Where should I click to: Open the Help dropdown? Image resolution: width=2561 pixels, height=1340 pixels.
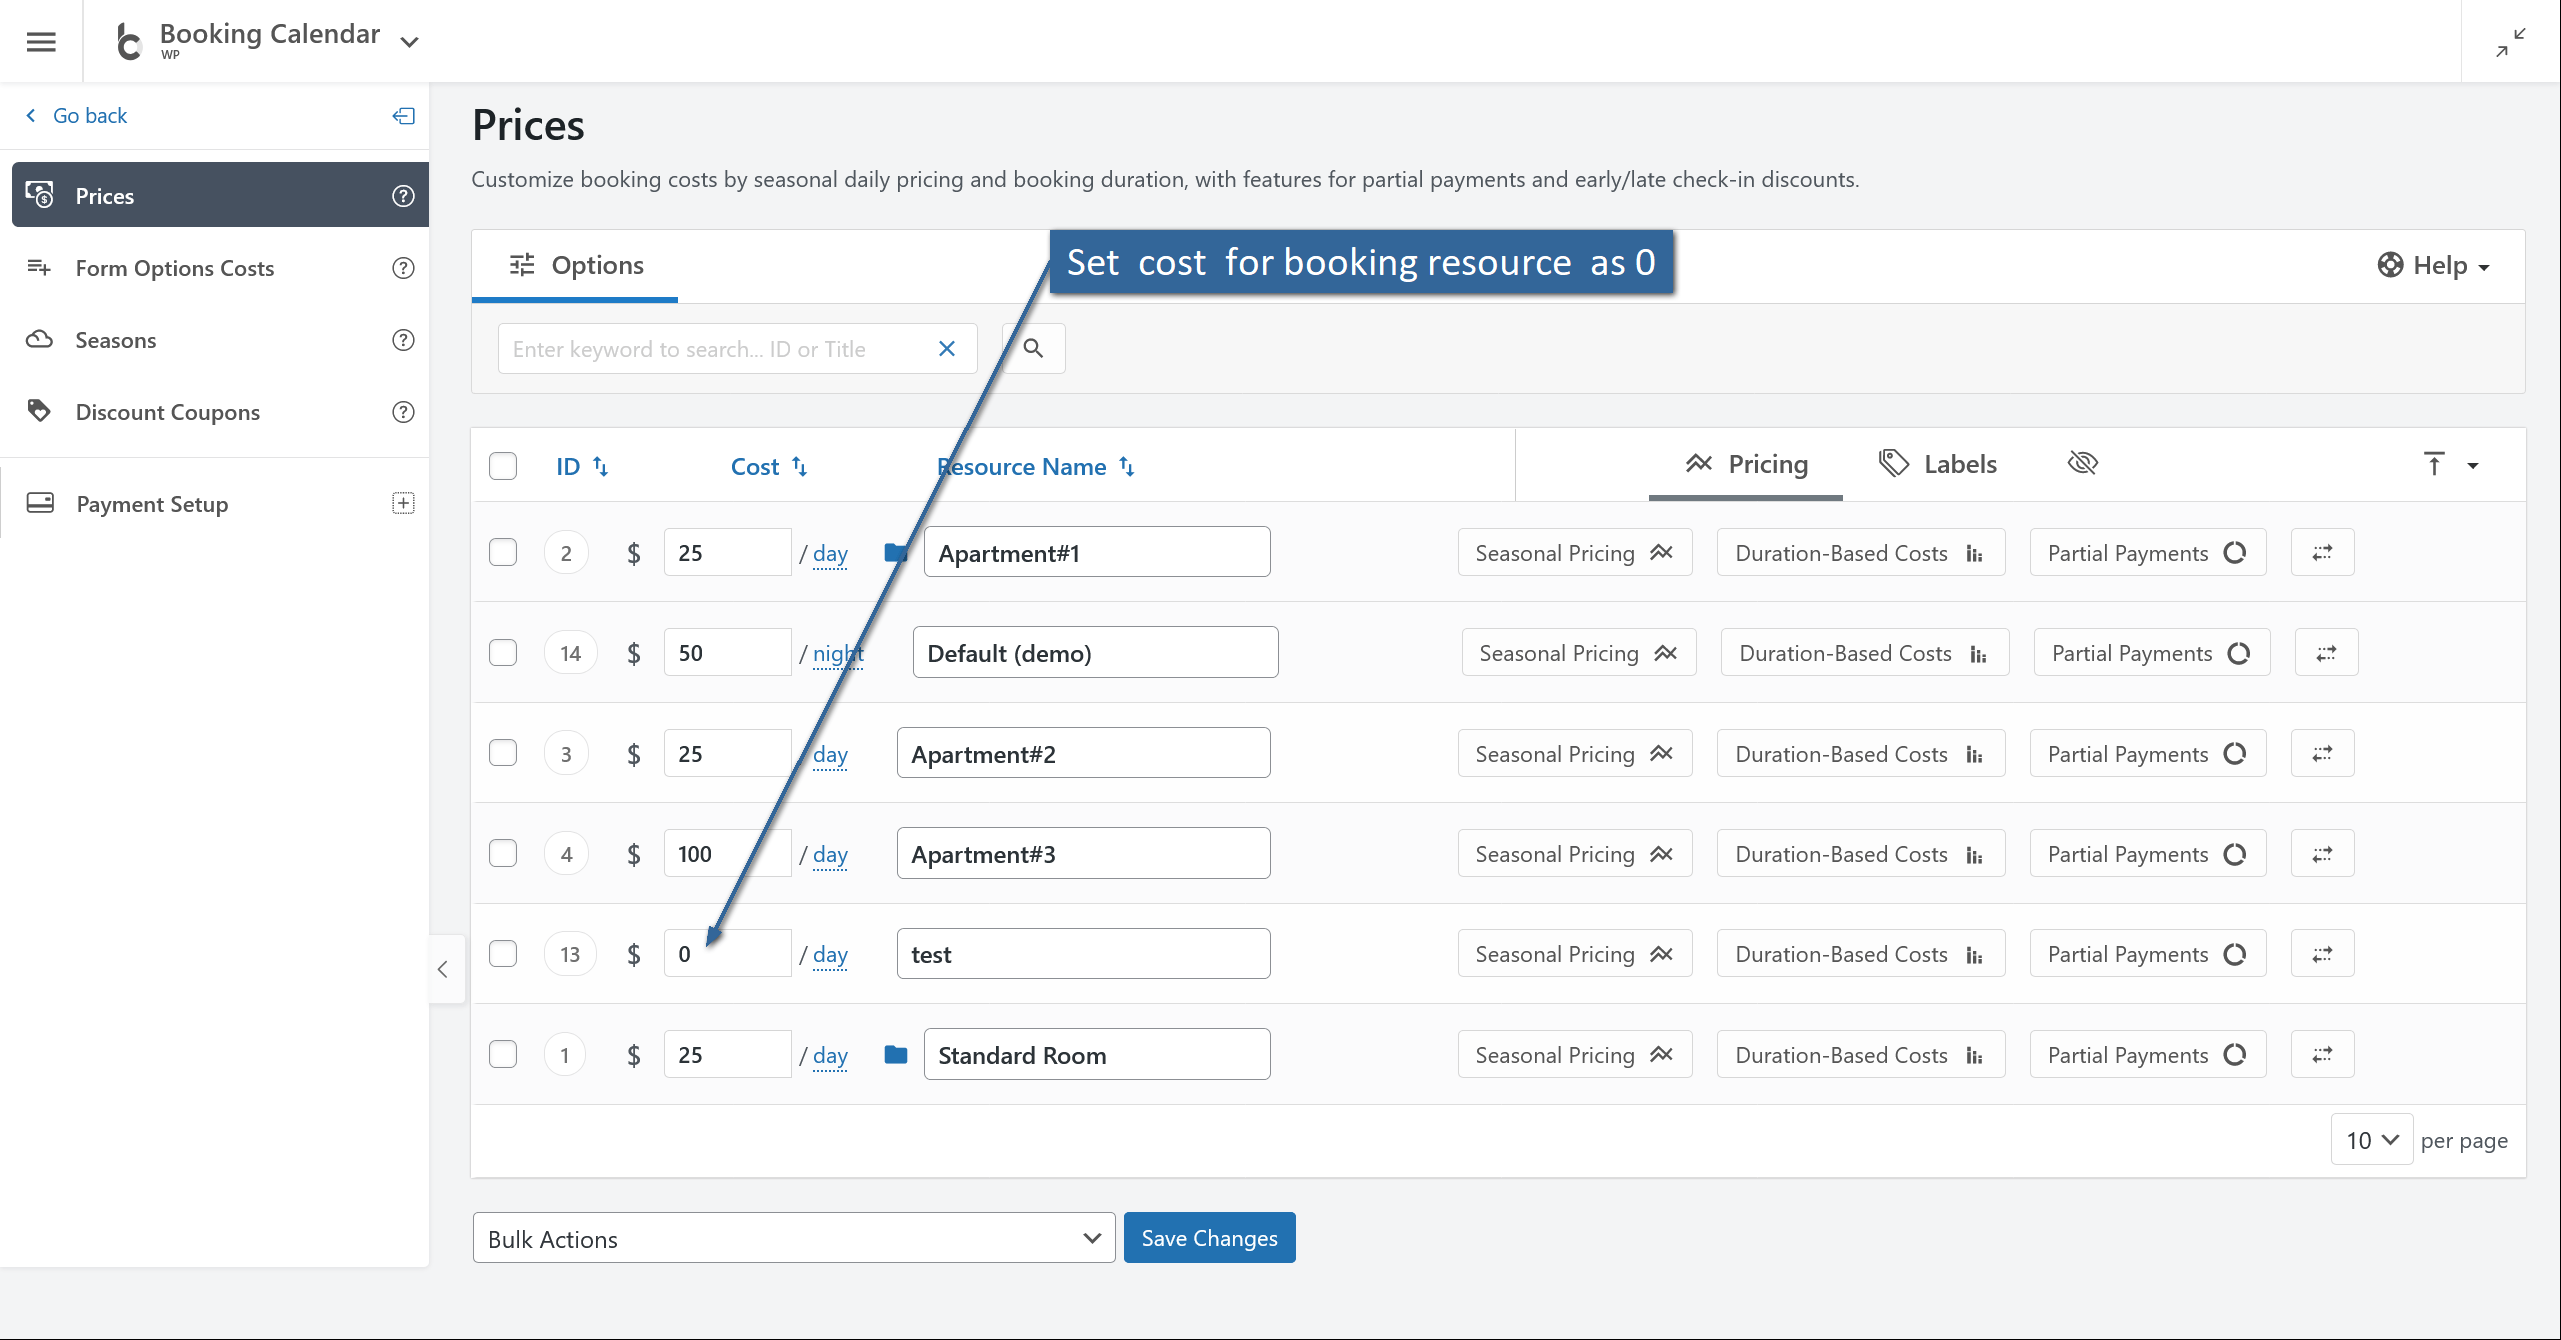click(2433, 266)
